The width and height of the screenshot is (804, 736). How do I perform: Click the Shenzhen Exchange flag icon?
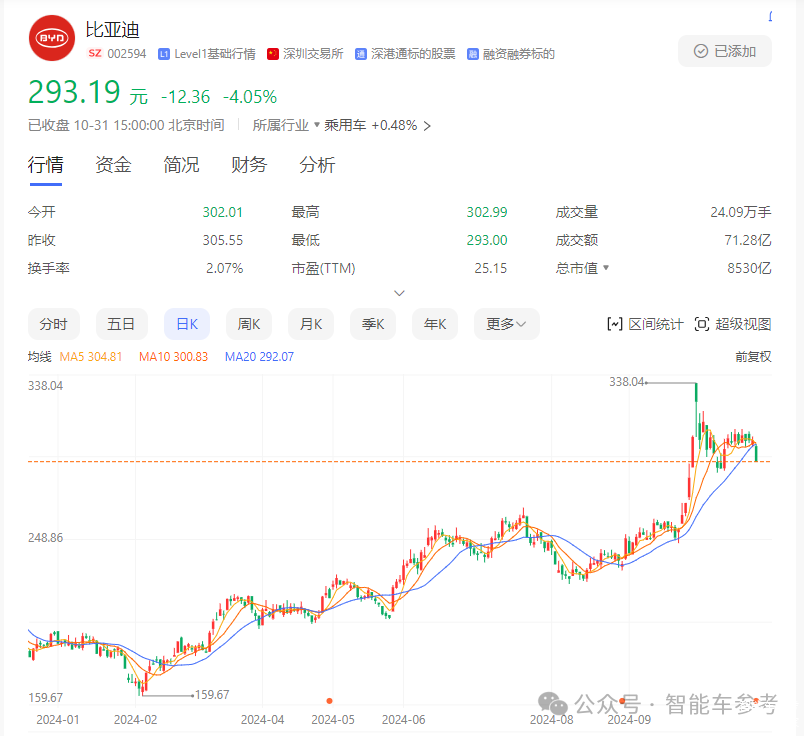pyautogui.click(x=273, y=54)
